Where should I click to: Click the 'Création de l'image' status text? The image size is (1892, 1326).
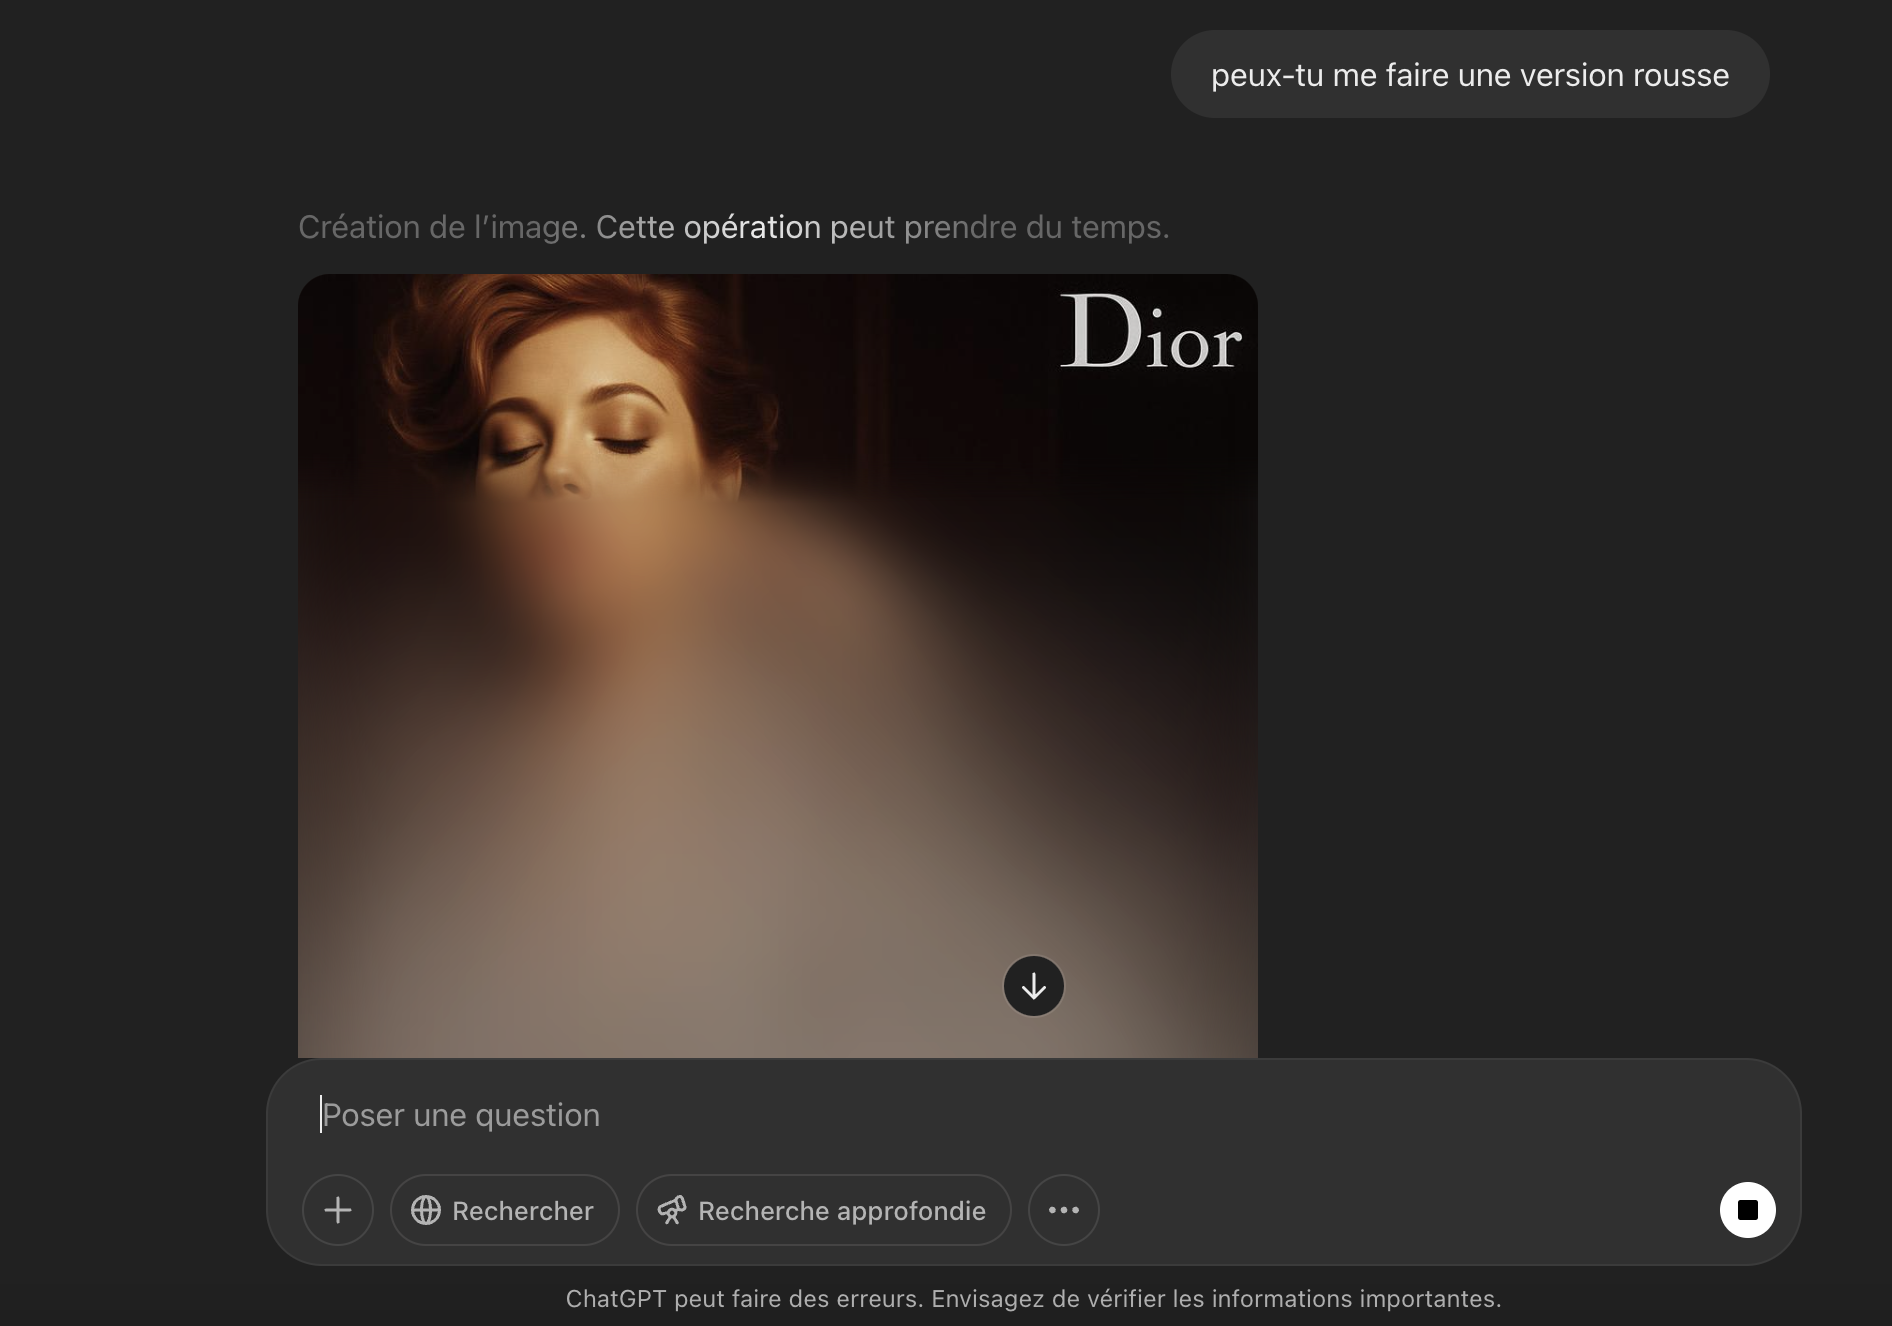(x=441, y=227)
